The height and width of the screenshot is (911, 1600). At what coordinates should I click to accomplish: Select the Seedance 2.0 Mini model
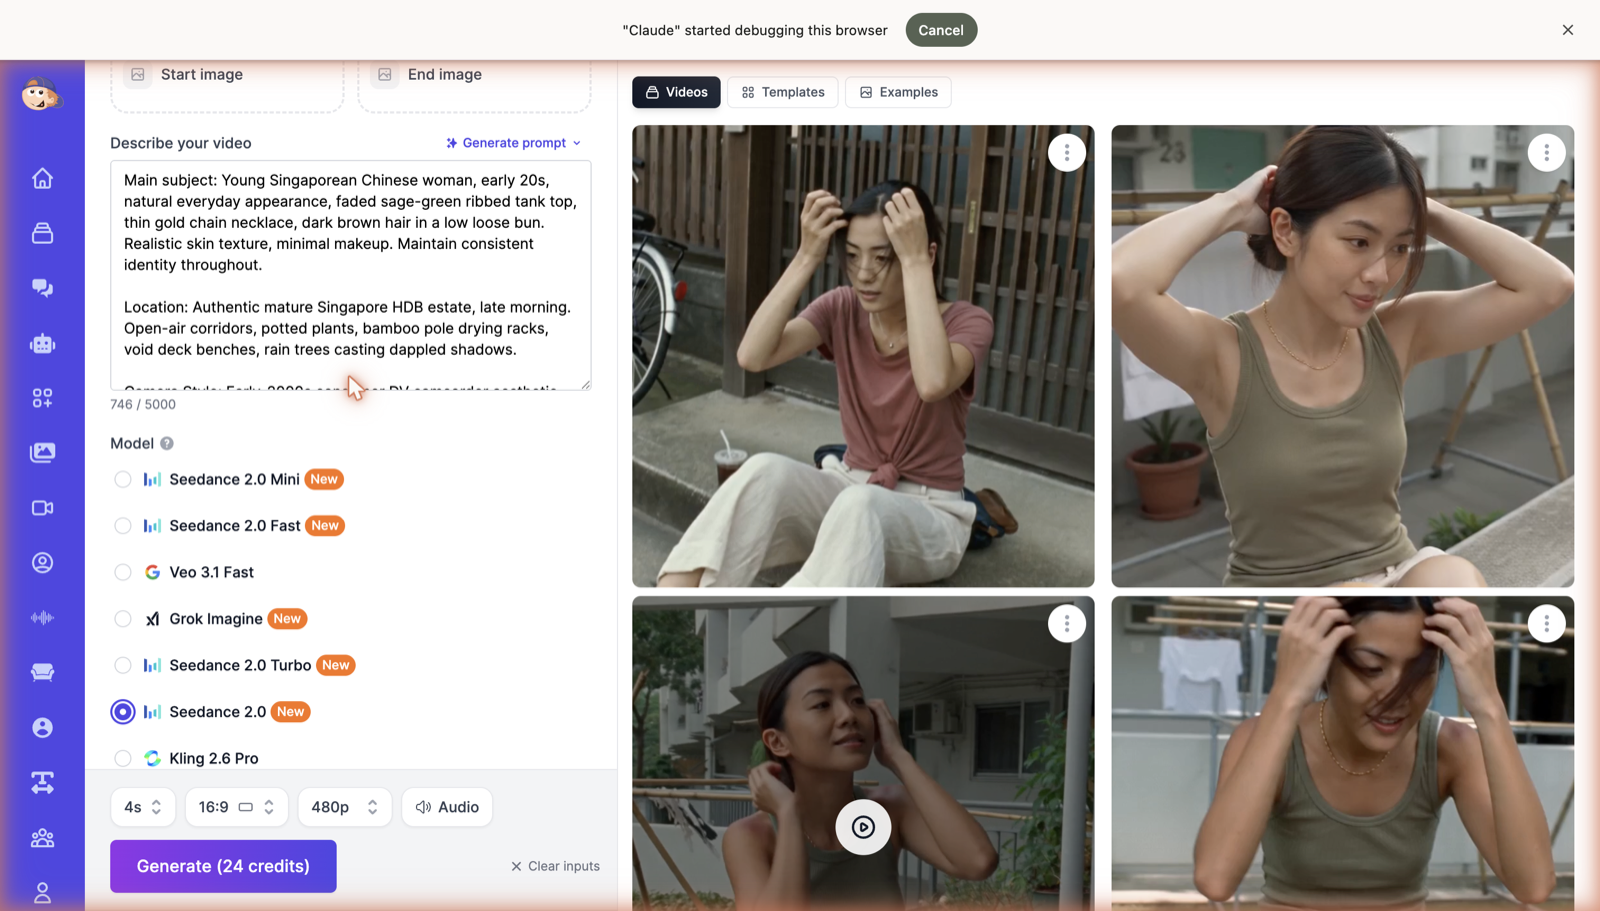(x=123, y=479)
